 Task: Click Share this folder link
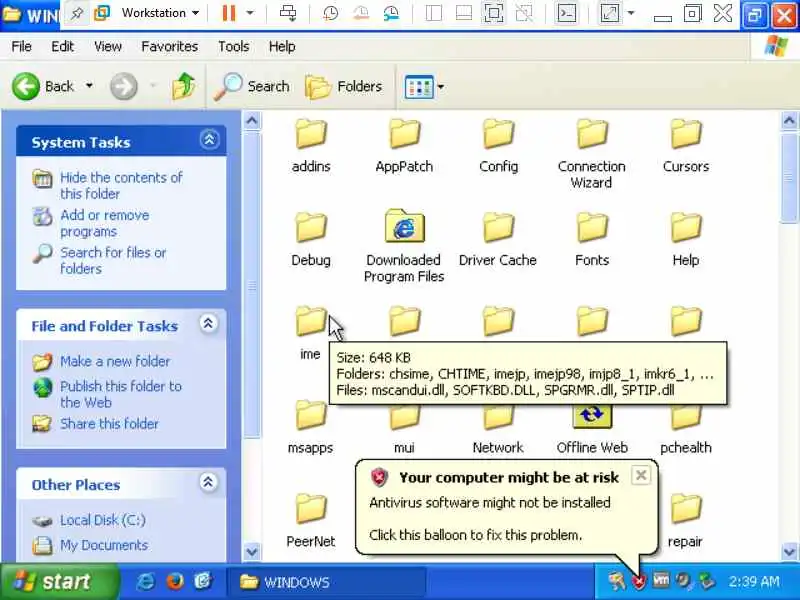tap(109, 423)
